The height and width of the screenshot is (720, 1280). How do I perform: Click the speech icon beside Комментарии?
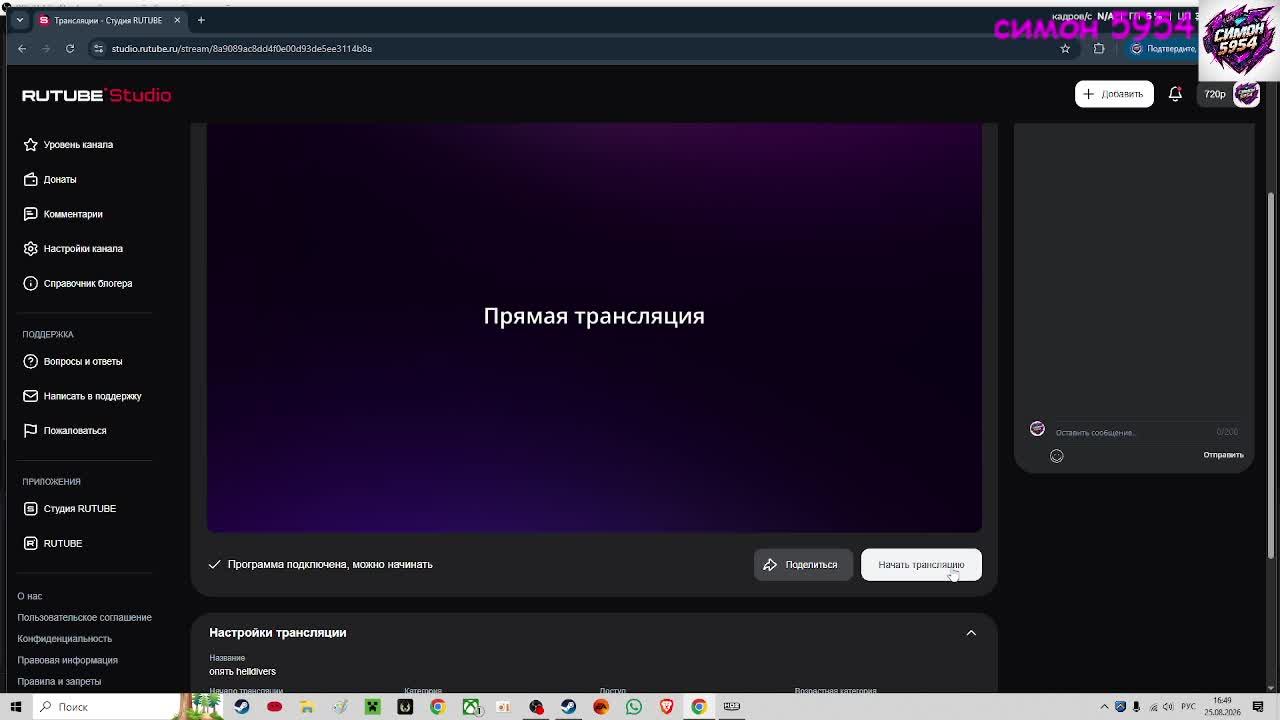[30, 214]
